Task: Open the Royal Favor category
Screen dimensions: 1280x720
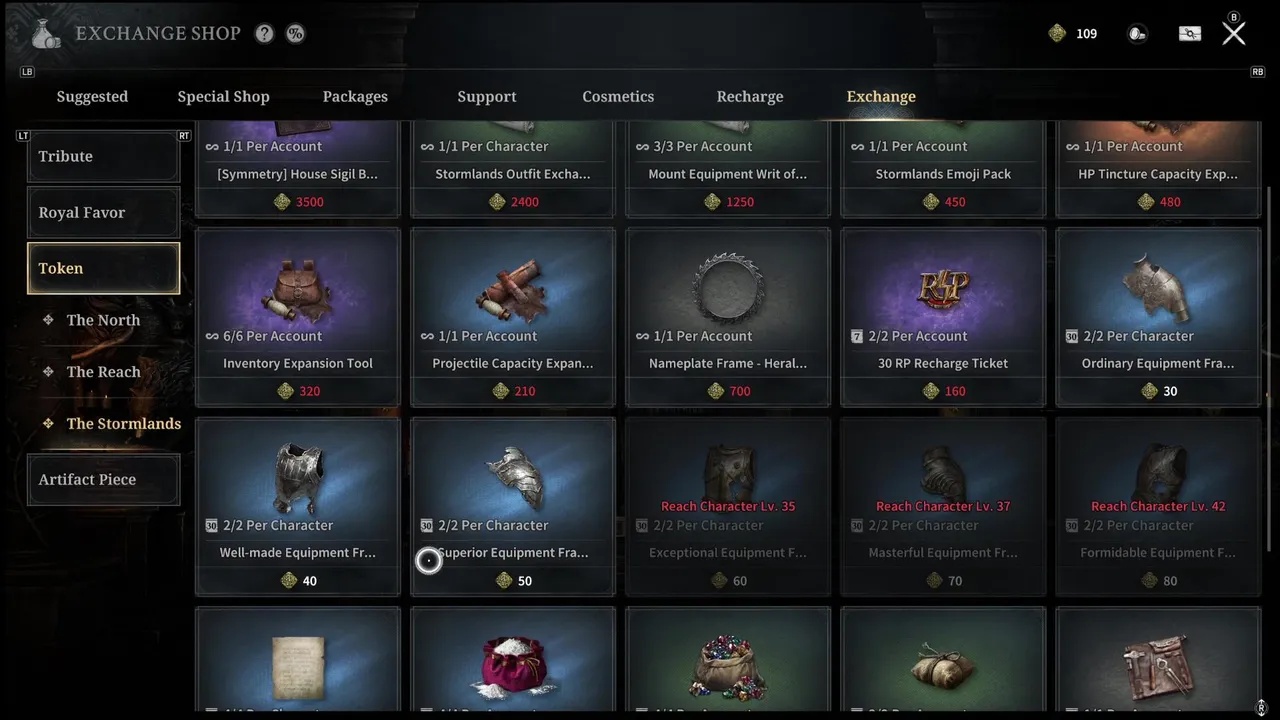Action: (x=103, y=212)
